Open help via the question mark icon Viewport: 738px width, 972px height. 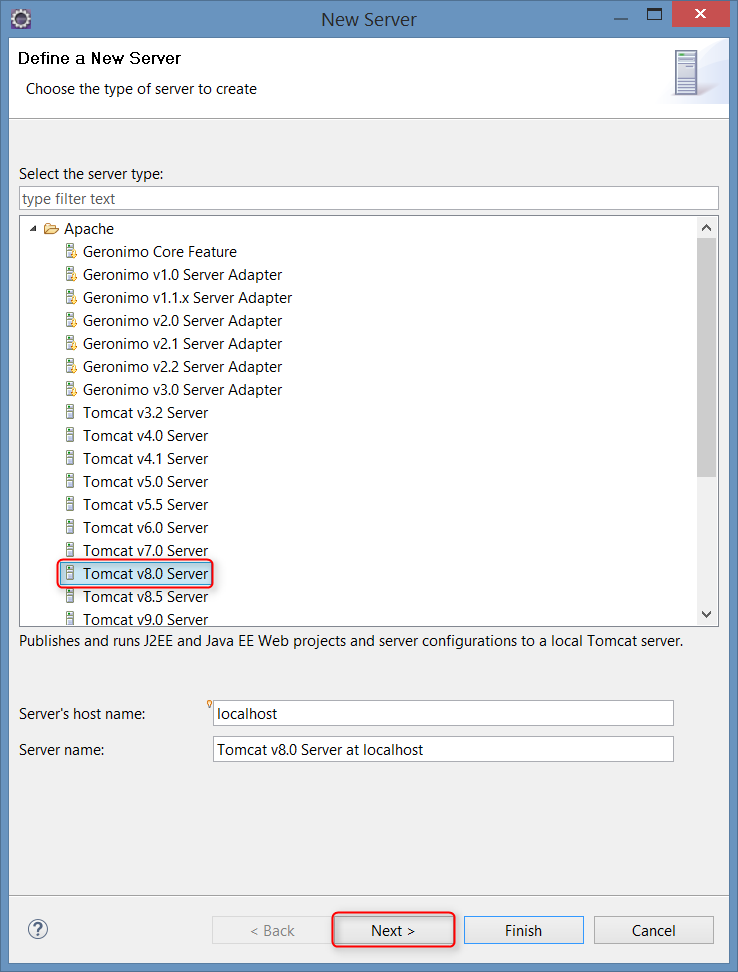(x=38, y=929)
